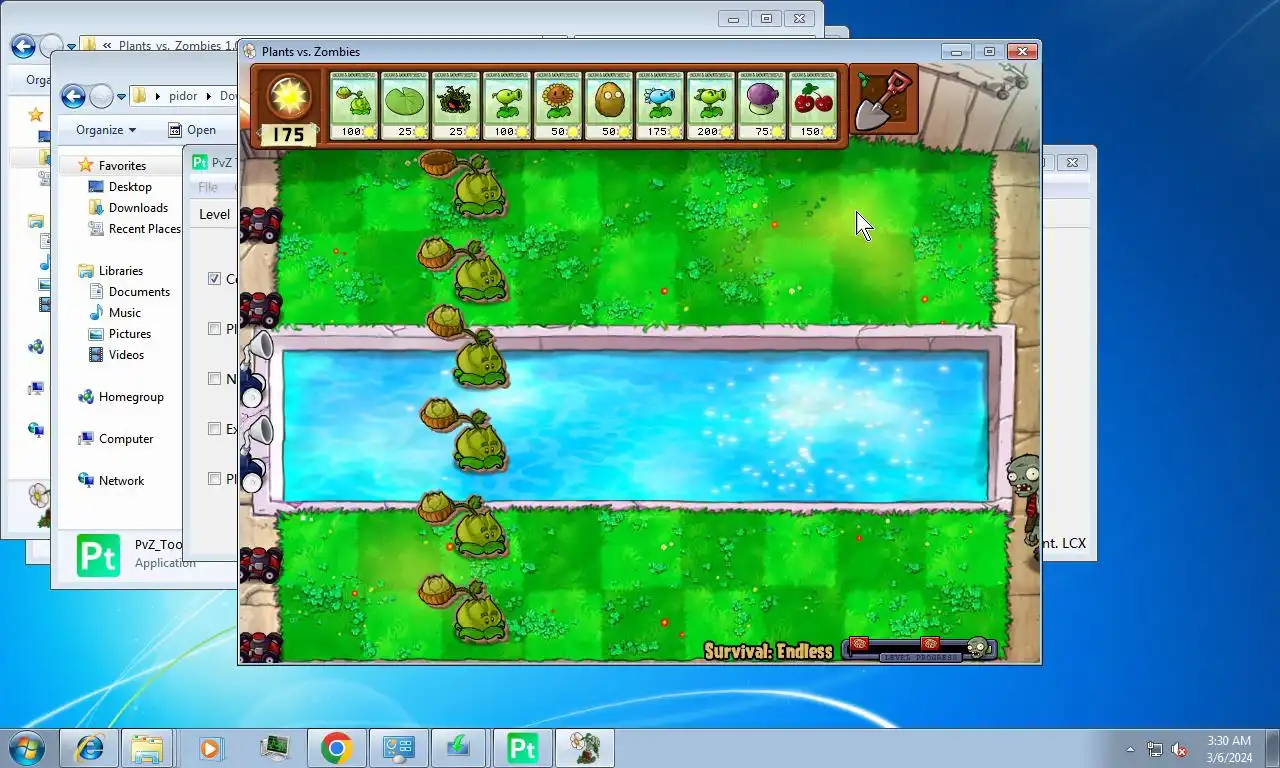Image resolution: width=1280 pixels, height=768 pixels.
Task: Go forward in the pidor Explorer window
Action: [101, 96]
